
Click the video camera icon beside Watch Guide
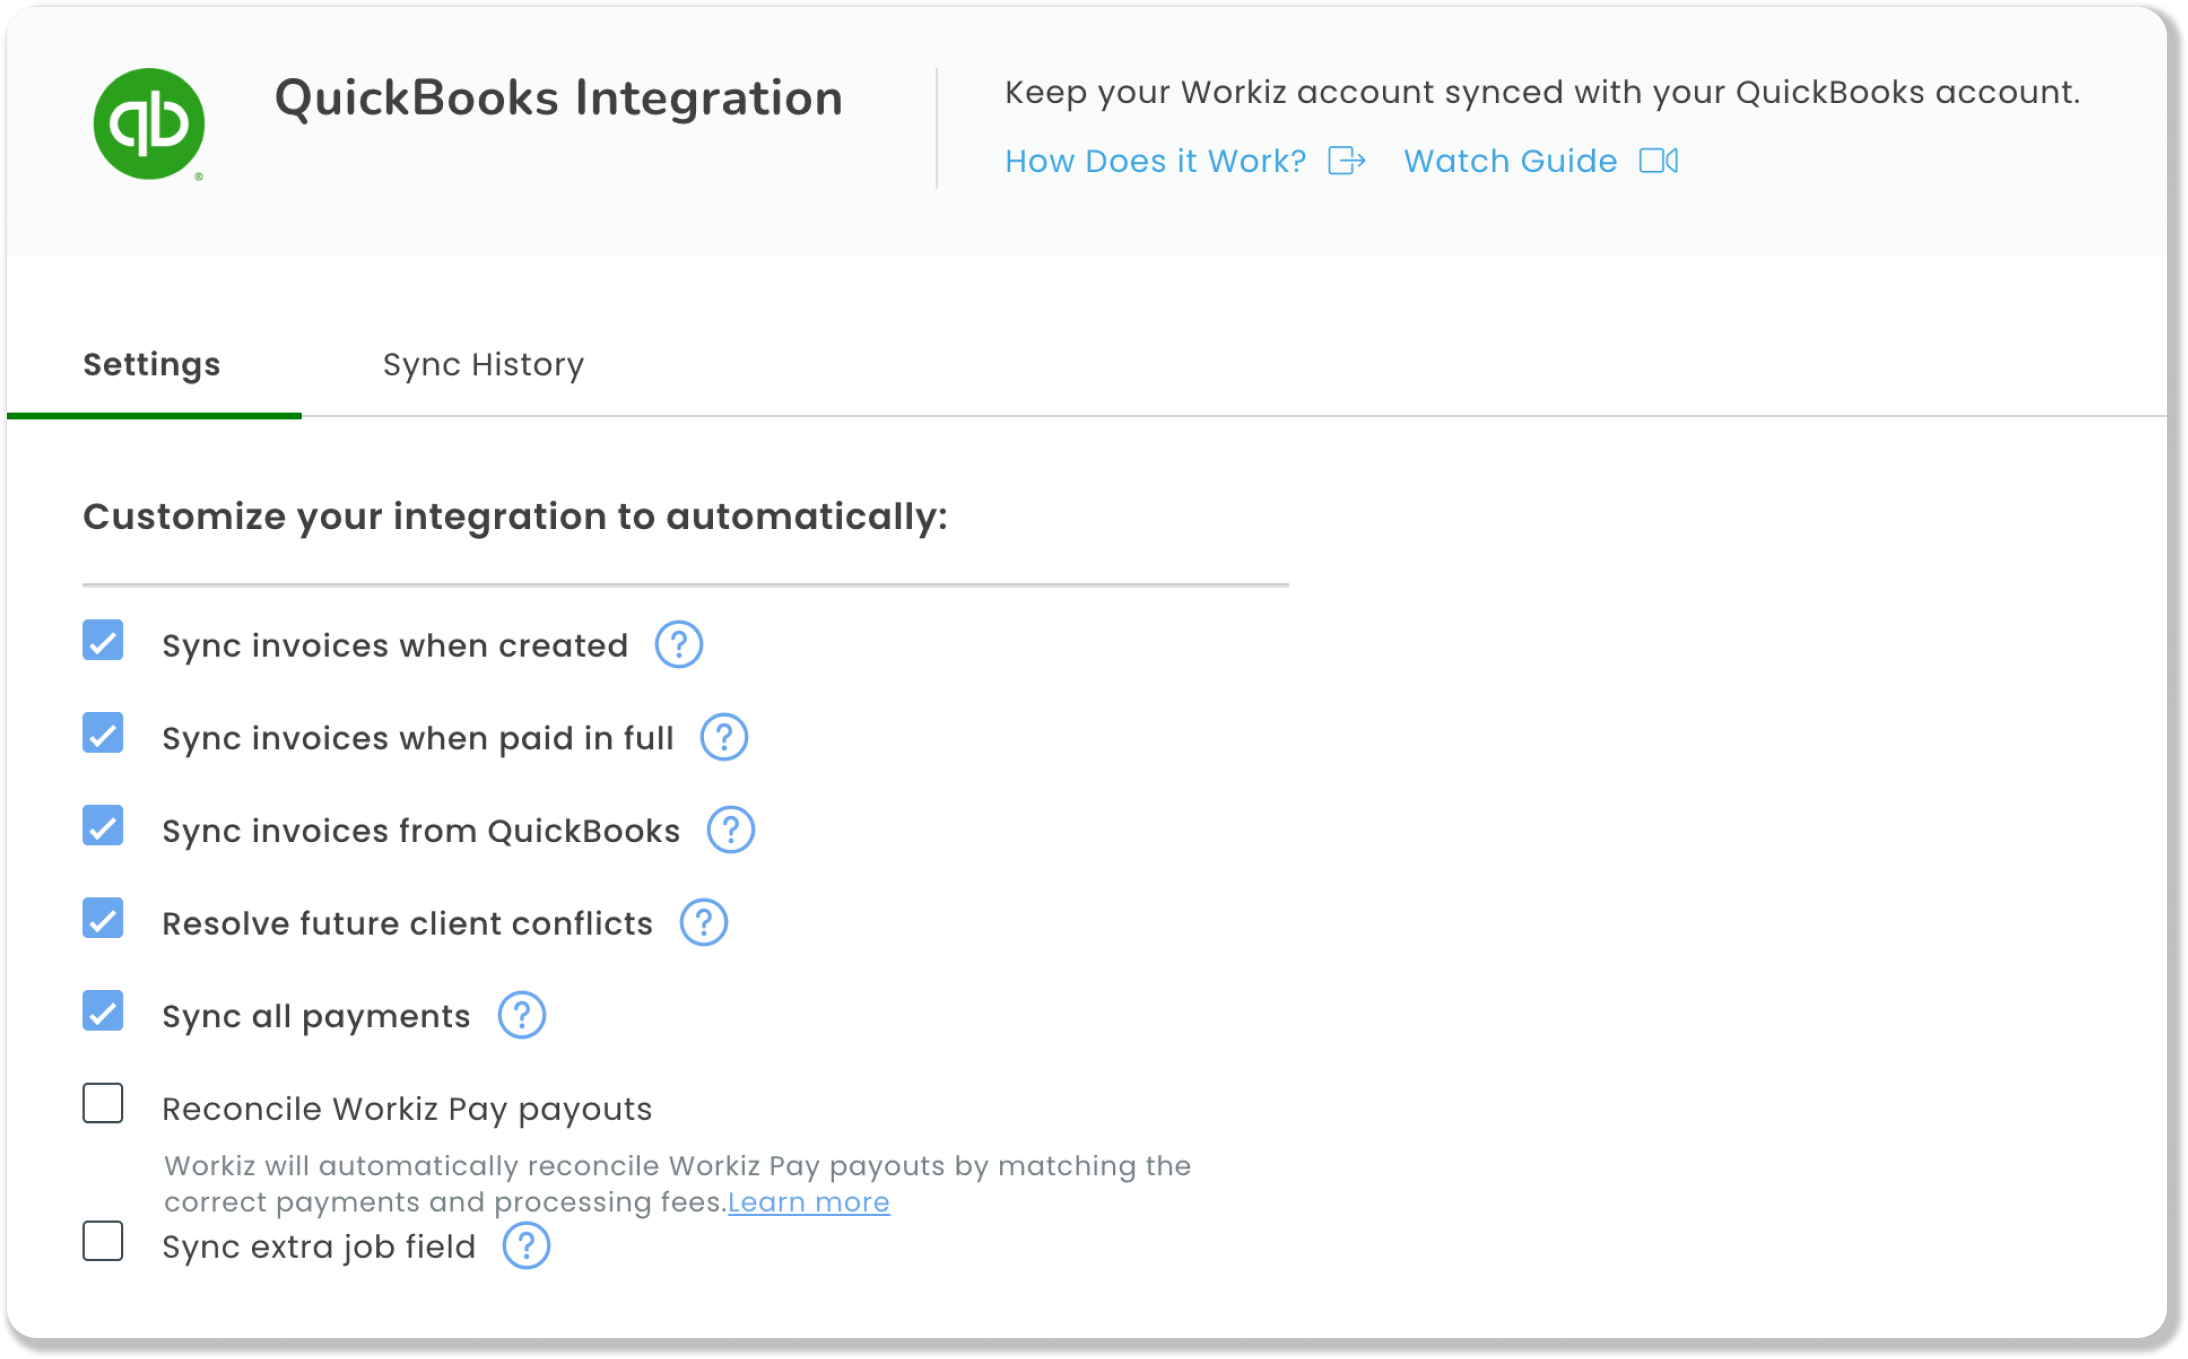tap(1658, 161)
